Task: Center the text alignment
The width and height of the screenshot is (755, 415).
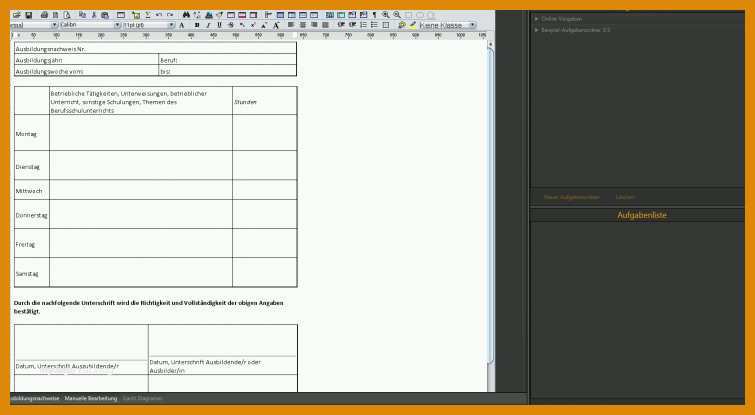Action: tap(302, 25)
